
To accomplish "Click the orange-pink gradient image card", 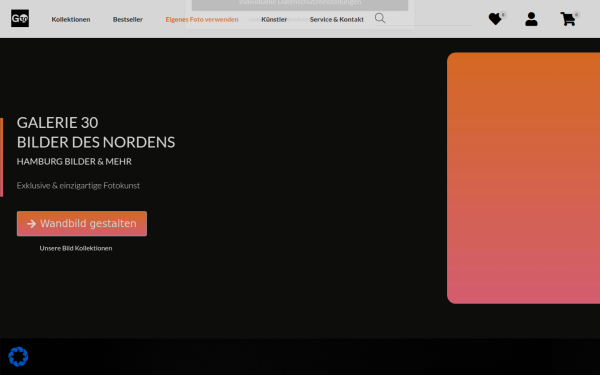I will click(x=523, y=178).
